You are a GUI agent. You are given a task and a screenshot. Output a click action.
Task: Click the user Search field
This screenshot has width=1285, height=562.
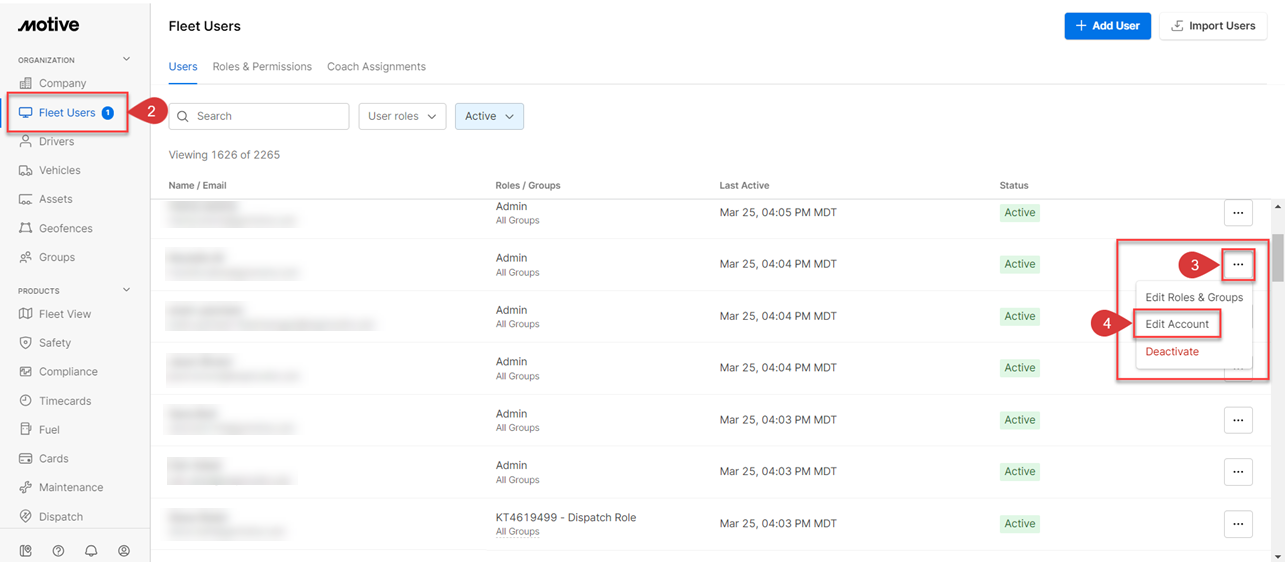(x=259, y=116)
